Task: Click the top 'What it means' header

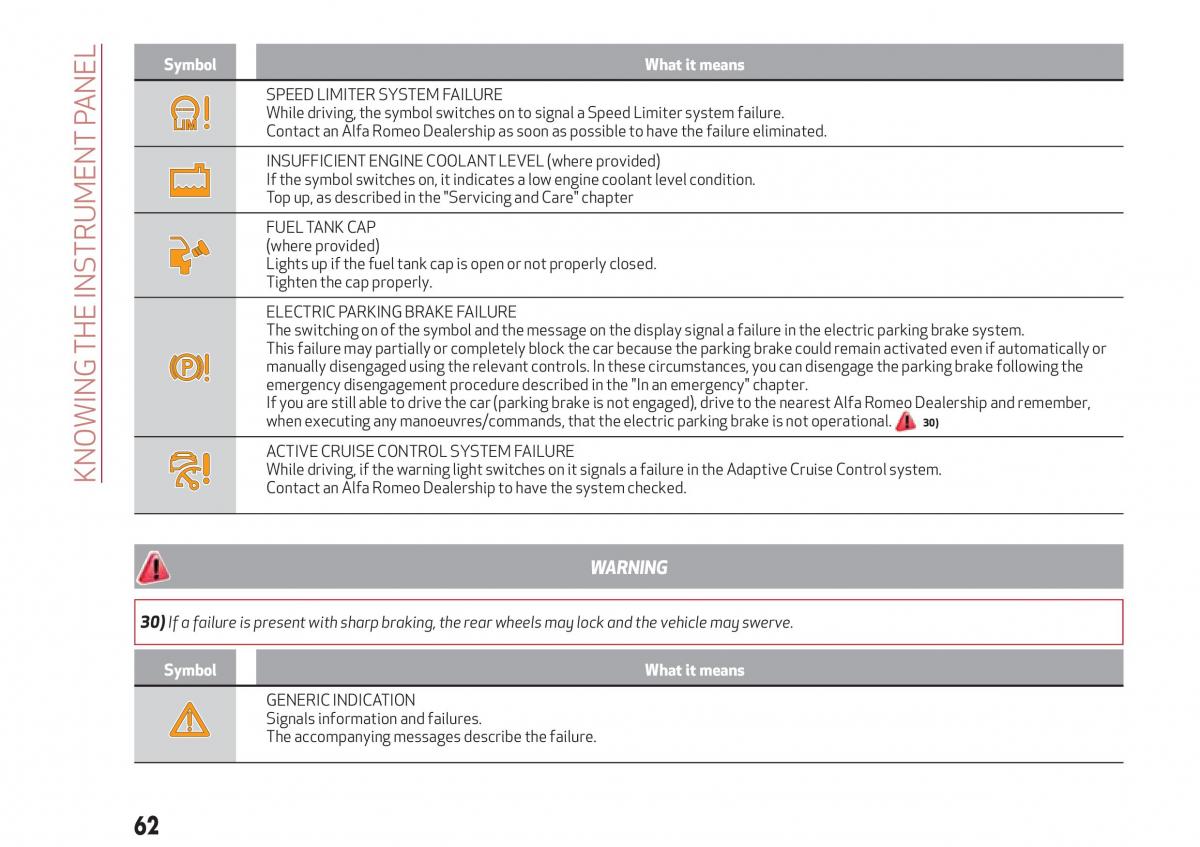Action: pyautogui.click(x=694, y=64)
